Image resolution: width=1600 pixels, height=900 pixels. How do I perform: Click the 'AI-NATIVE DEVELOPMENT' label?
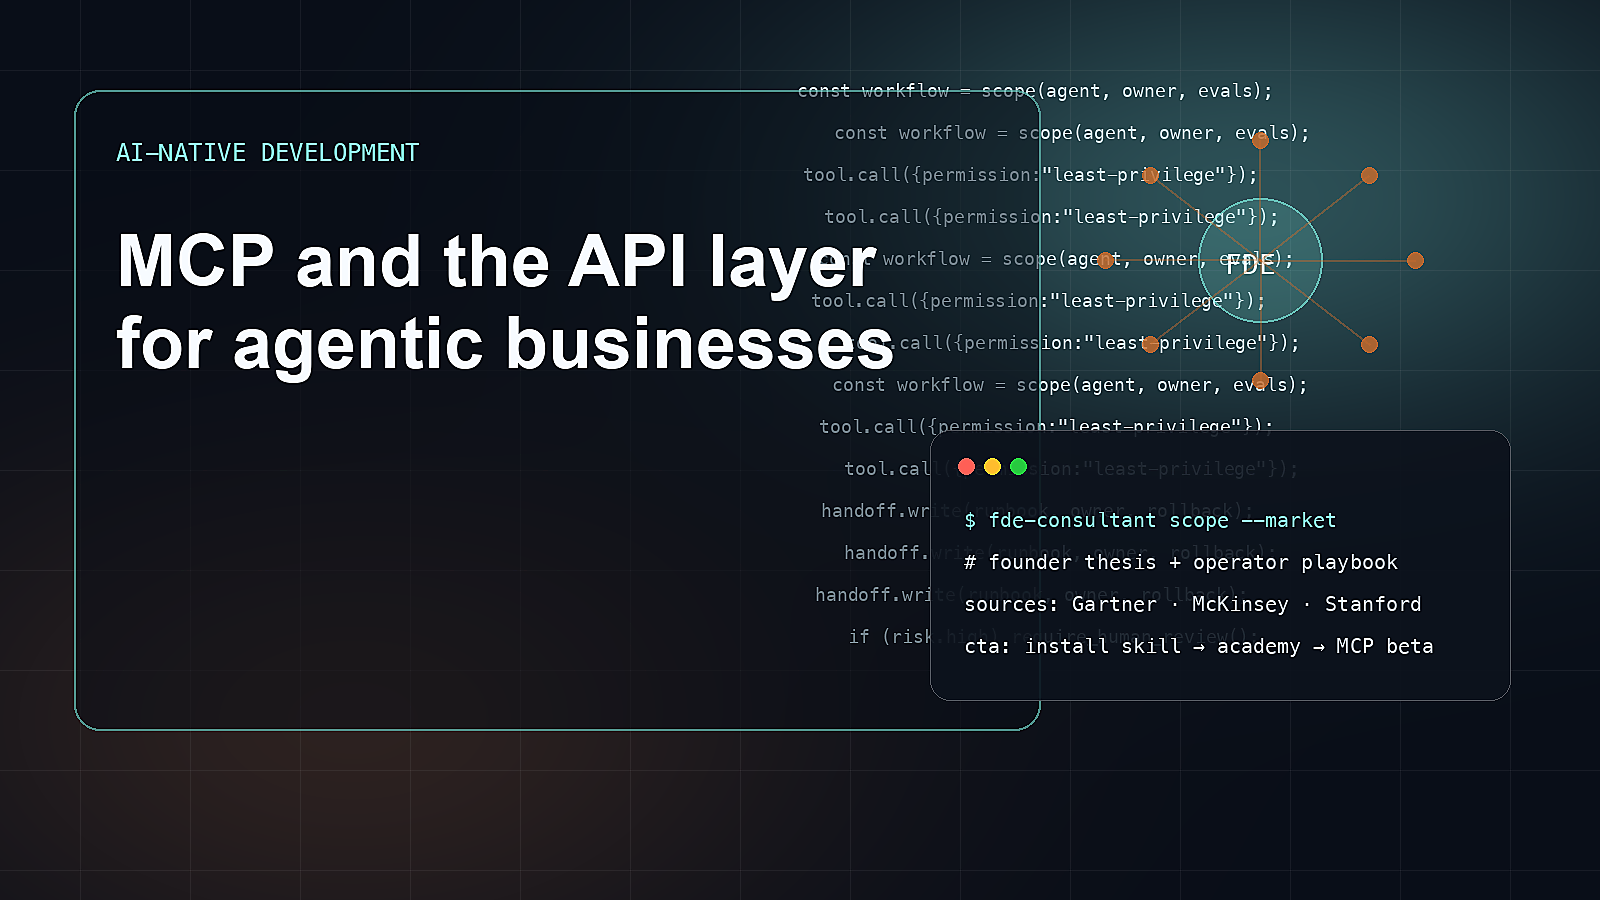268,153
